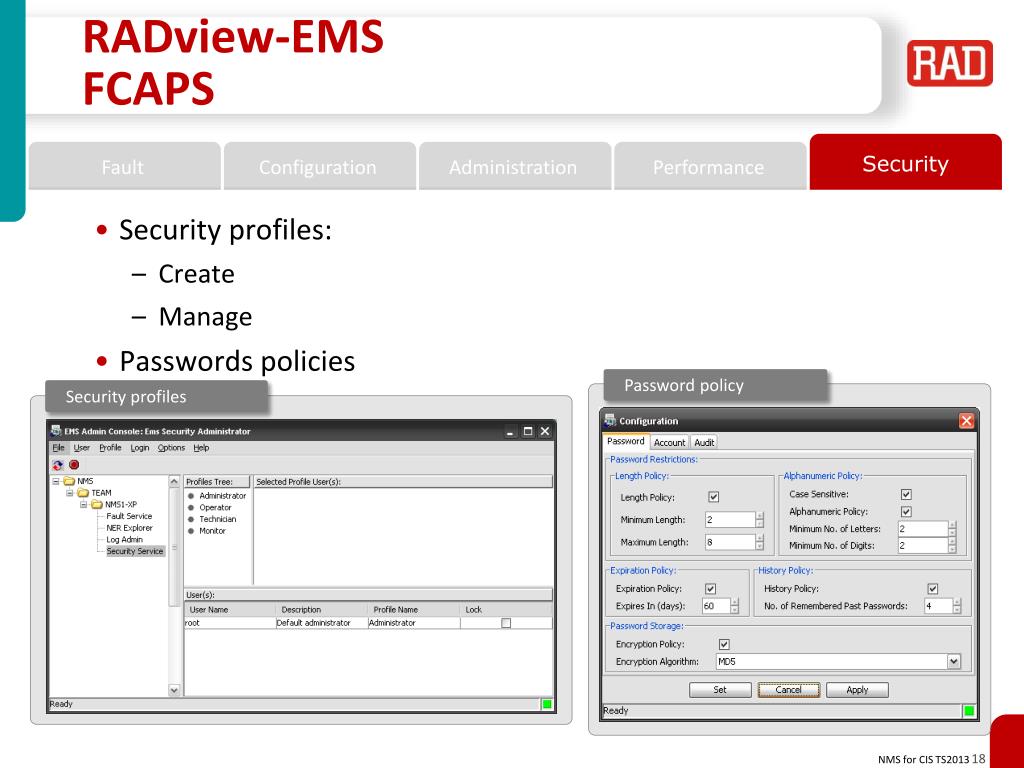Viewport: 1024px width, 768px height.
Task: Select Fault Service in the tree
Action: pyautogui.click(x=129, y=516)
